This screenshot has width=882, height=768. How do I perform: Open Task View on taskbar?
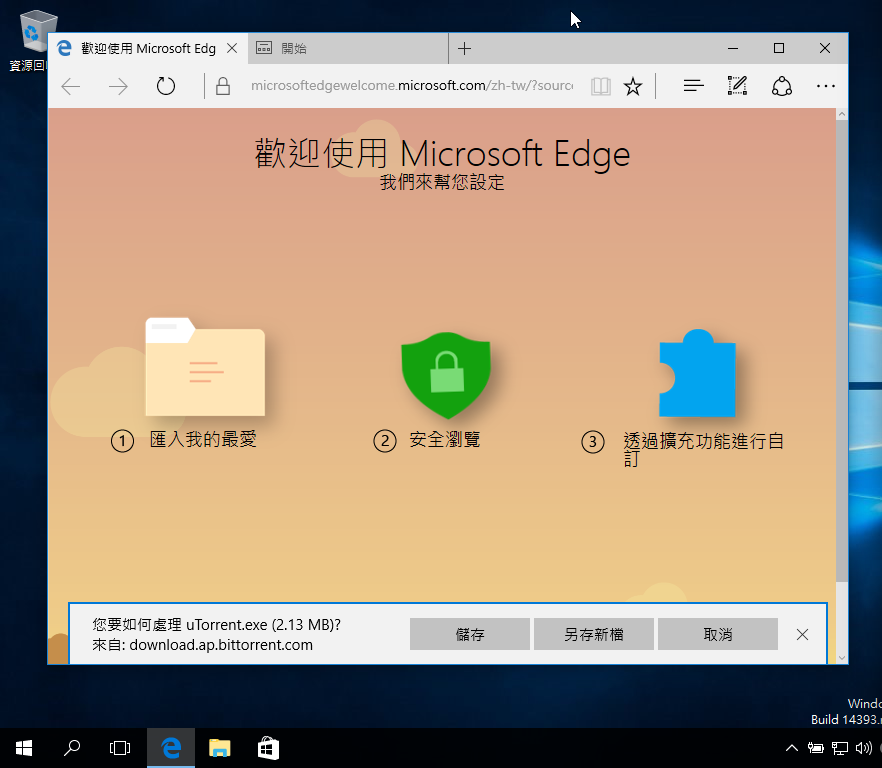point(120,748)
